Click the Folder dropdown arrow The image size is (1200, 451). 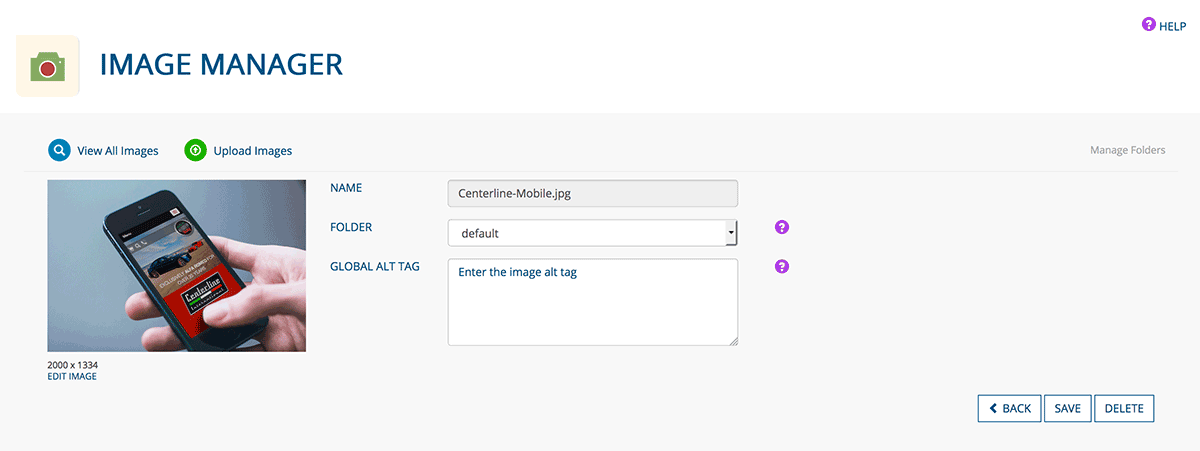pos(731,233)
